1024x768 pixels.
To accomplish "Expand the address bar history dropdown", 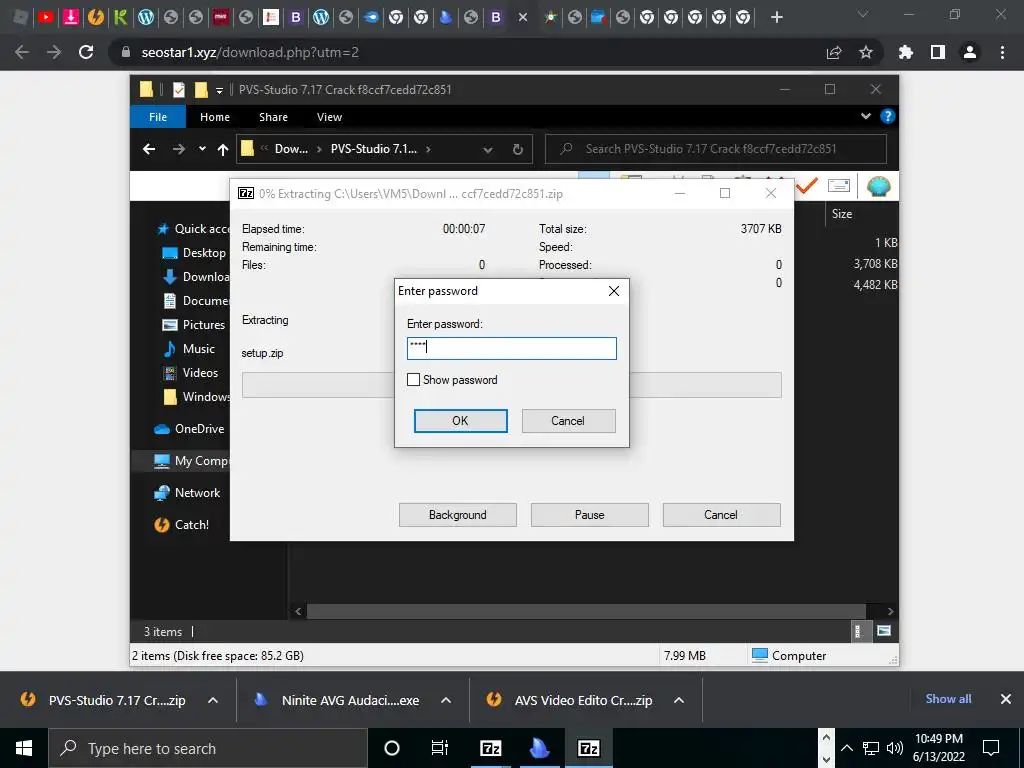I will click(x=488, y=150).
